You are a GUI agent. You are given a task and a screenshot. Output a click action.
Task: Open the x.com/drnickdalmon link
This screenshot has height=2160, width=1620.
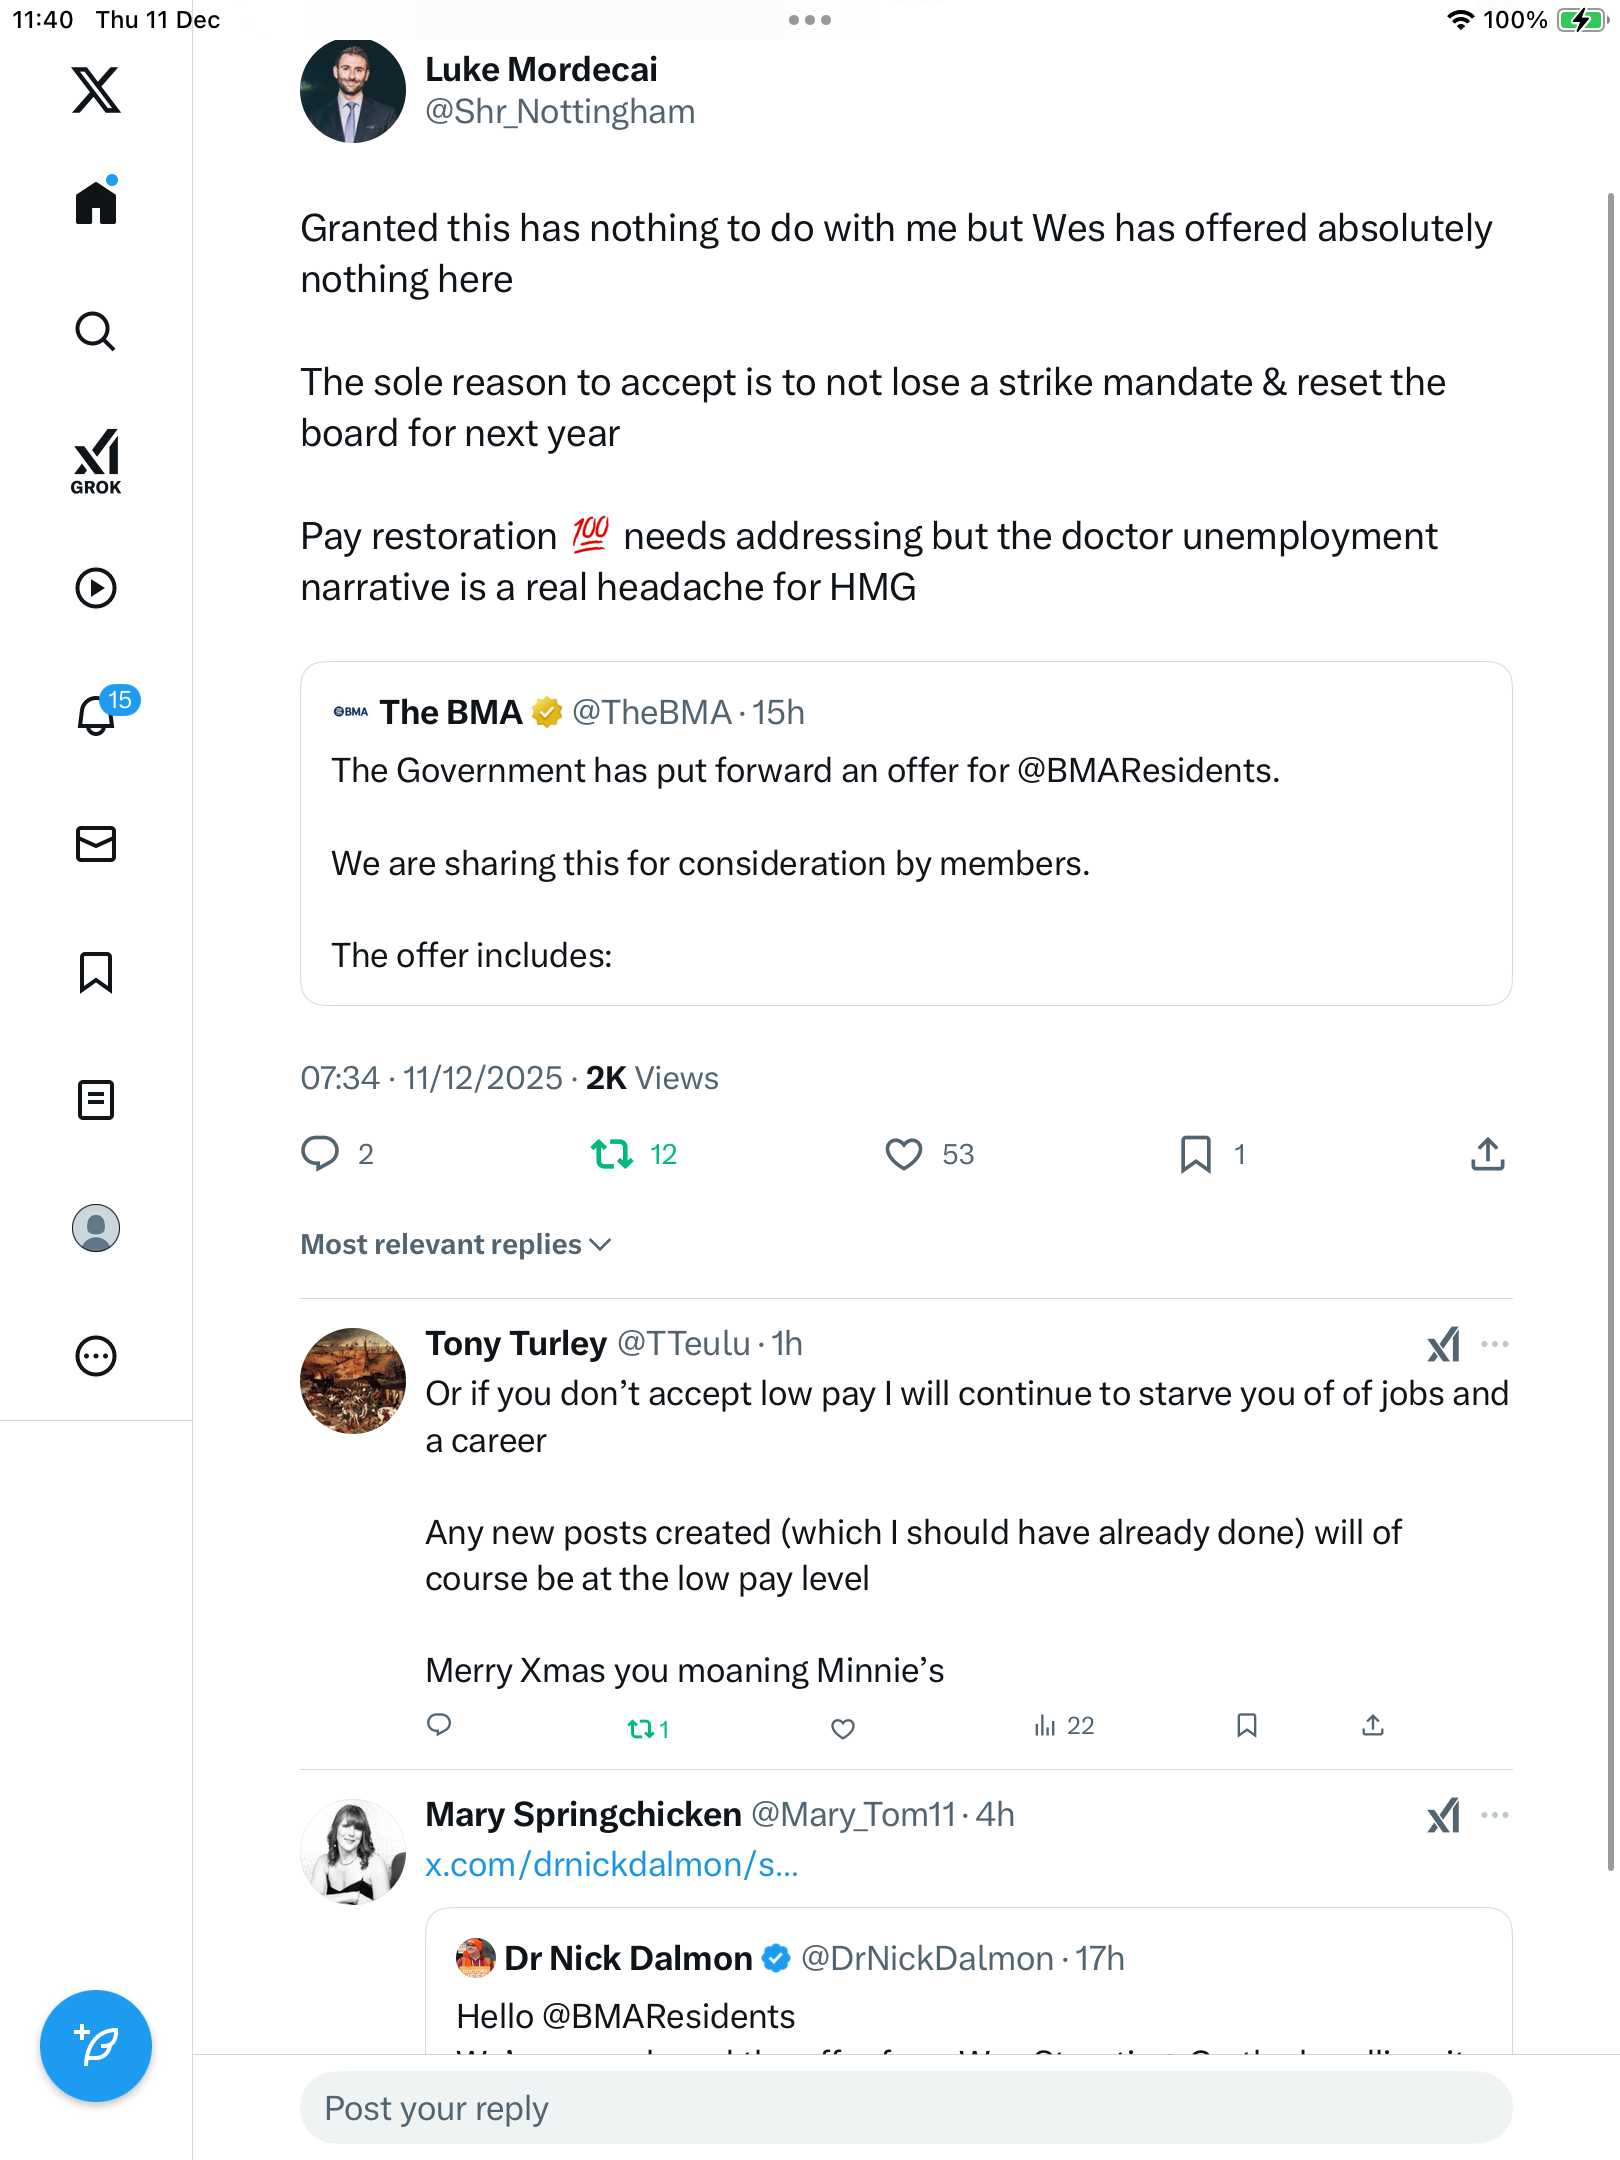(x=612, y=1865)
